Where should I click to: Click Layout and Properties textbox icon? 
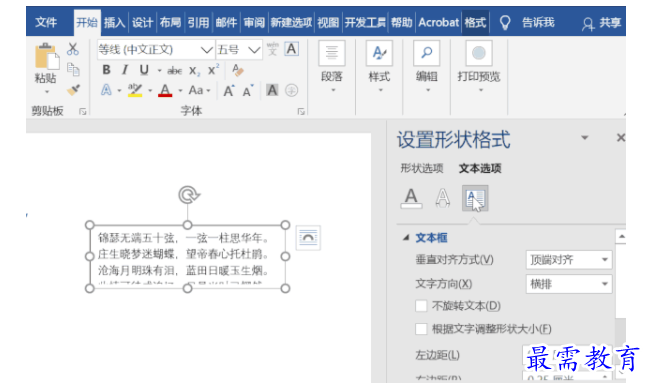pyautogui.click(x=475, y=198)
